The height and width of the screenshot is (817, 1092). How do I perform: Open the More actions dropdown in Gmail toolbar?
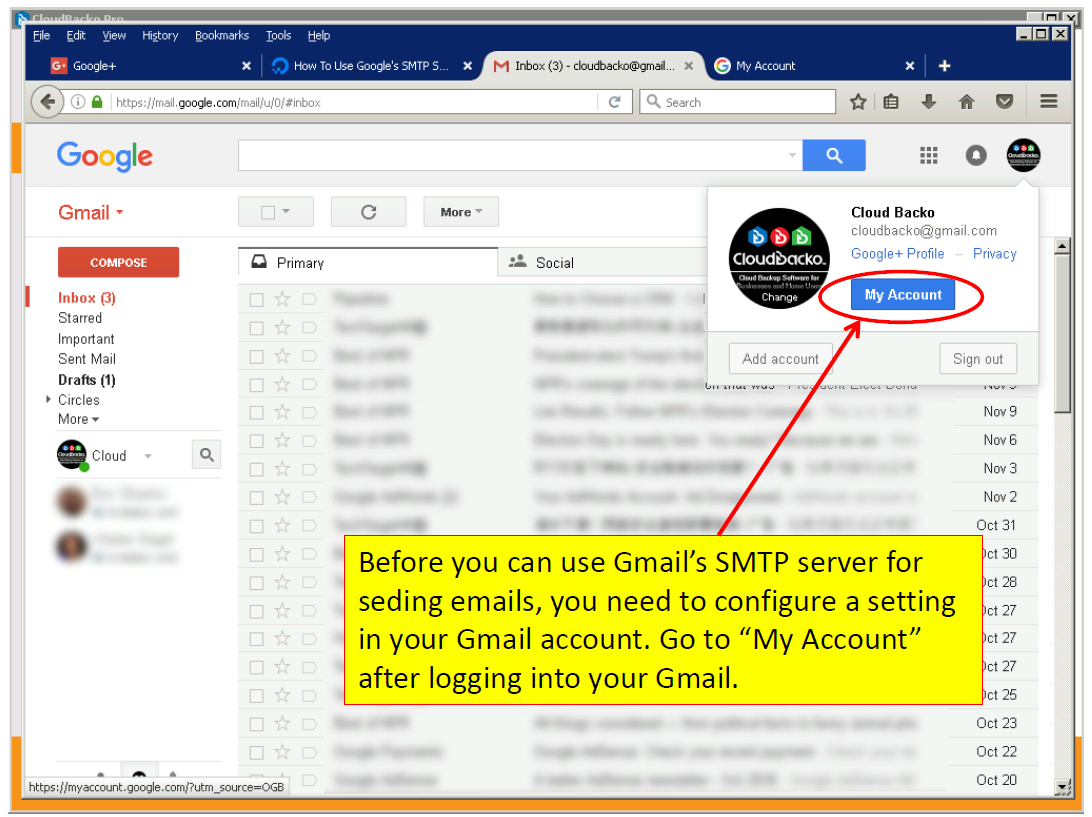tap(461, 212)
